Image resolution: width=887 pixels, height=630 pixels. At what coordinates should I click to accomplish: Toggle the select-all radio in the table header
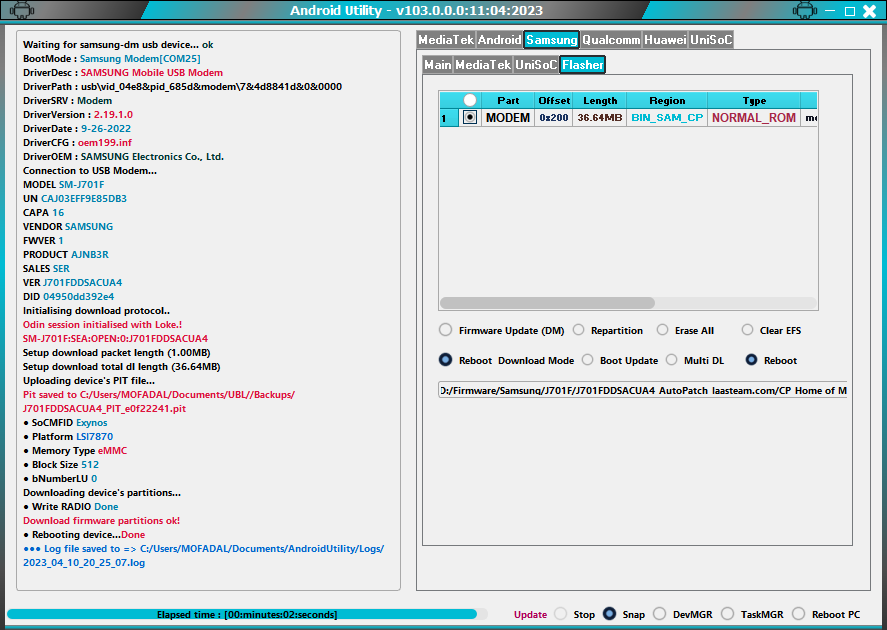pos(470,100)
